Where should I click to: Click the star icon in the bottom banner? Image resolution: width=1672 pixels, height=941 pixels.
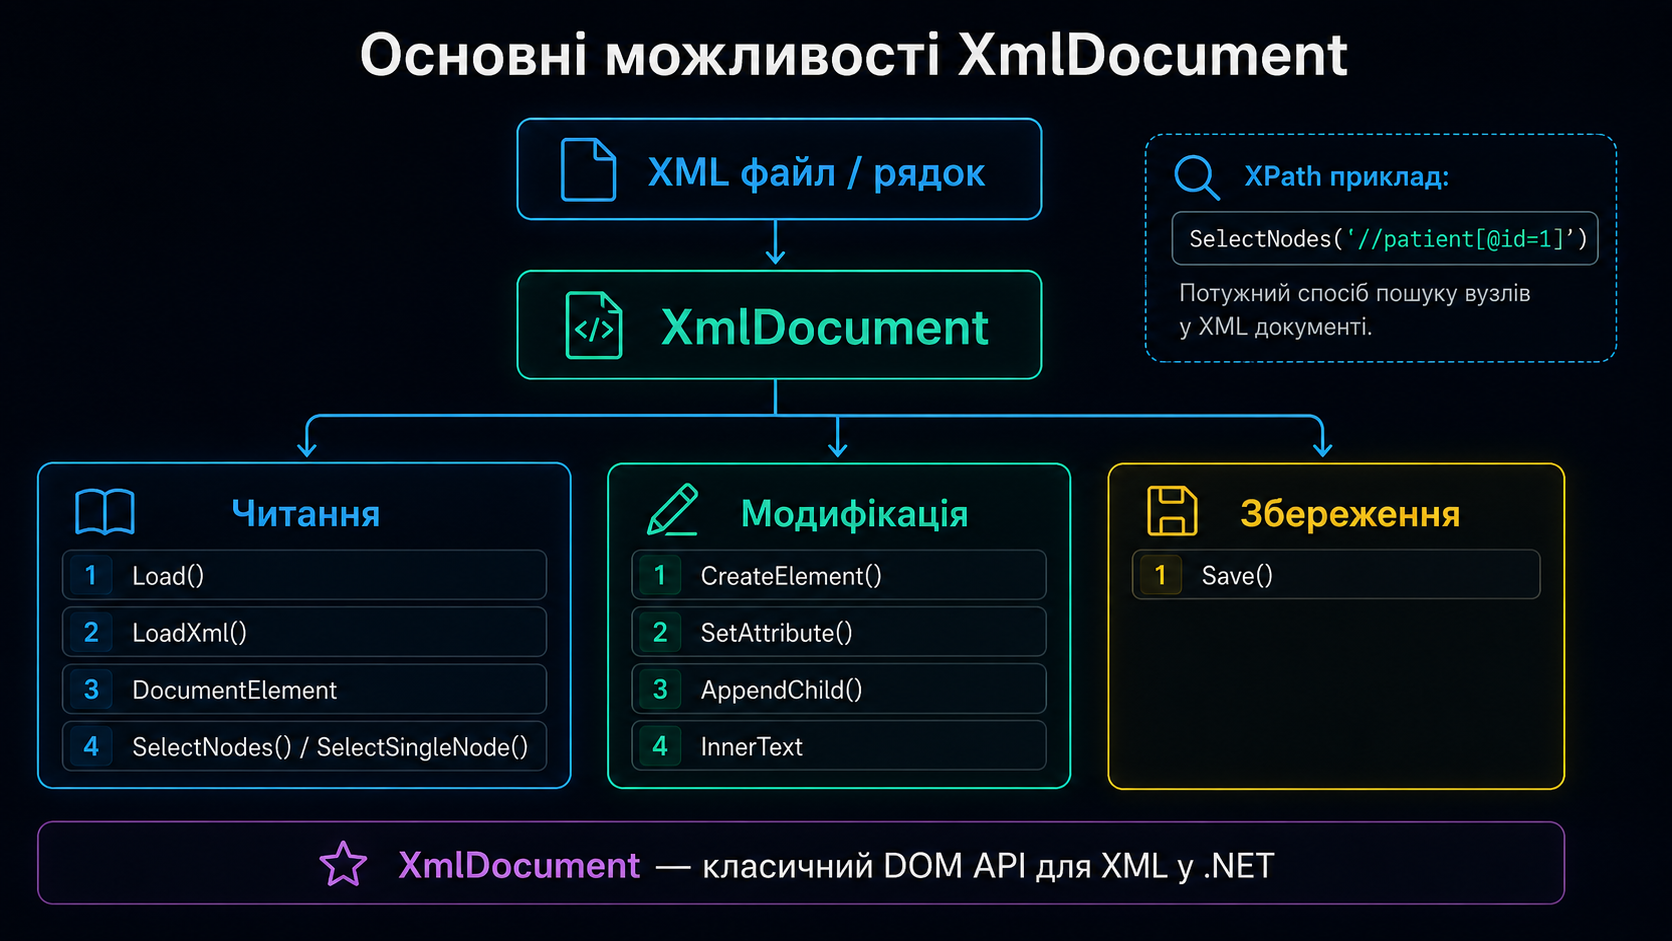[x=343, y=864]
